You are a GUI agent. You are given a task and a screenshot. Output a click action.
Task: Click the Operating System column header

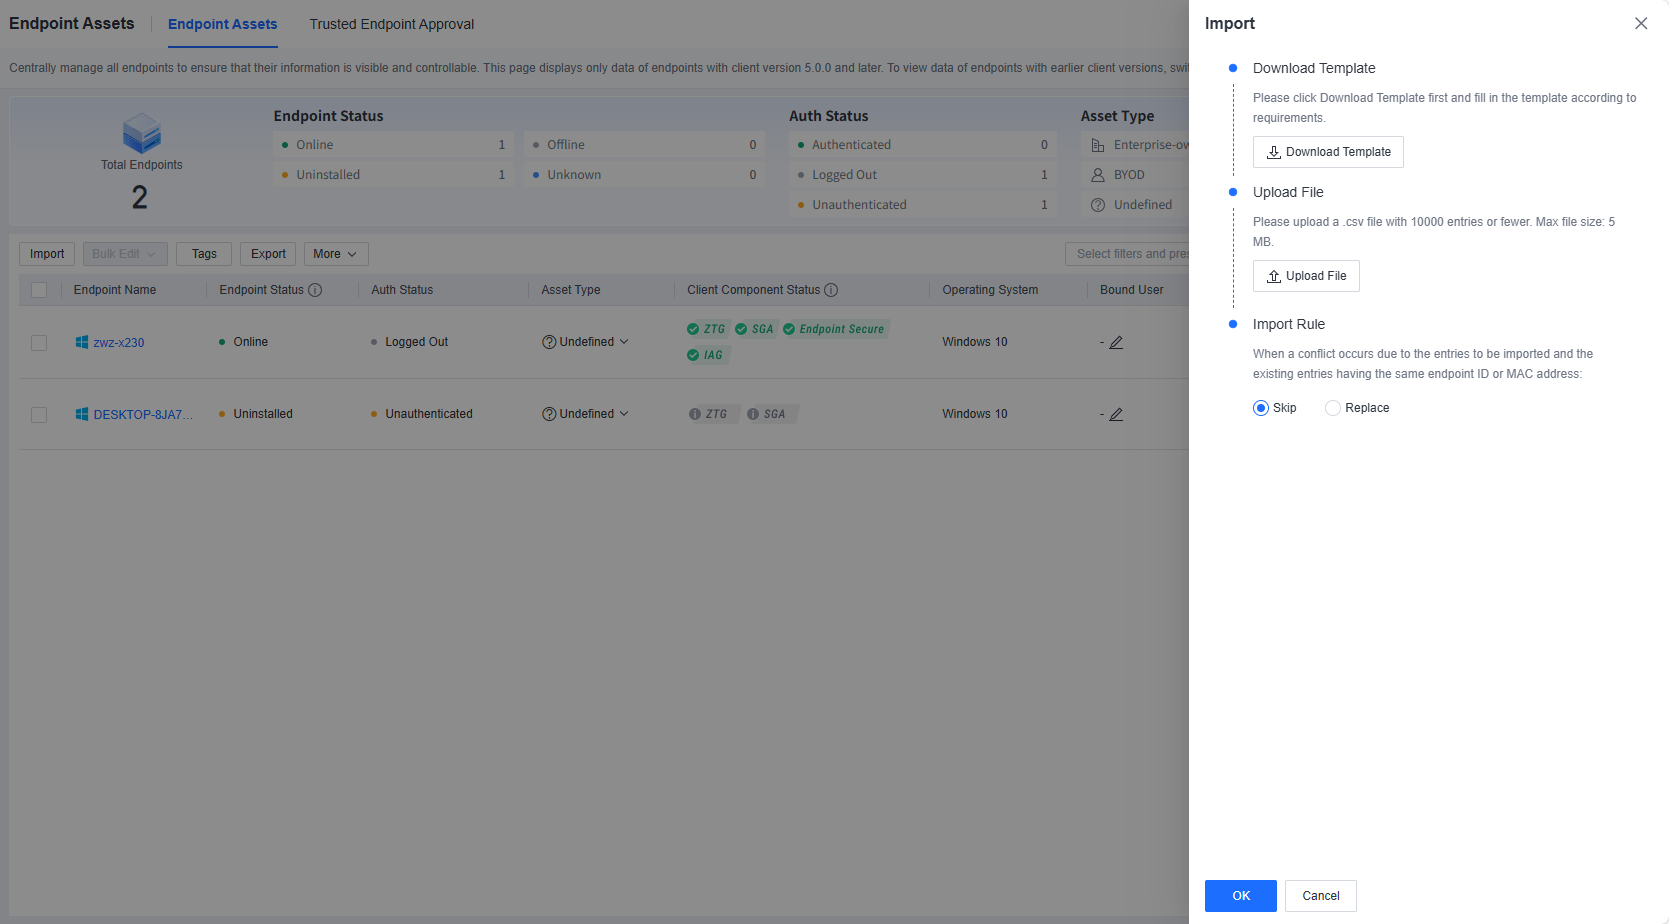pyautogui.click(x=990, y=290)
